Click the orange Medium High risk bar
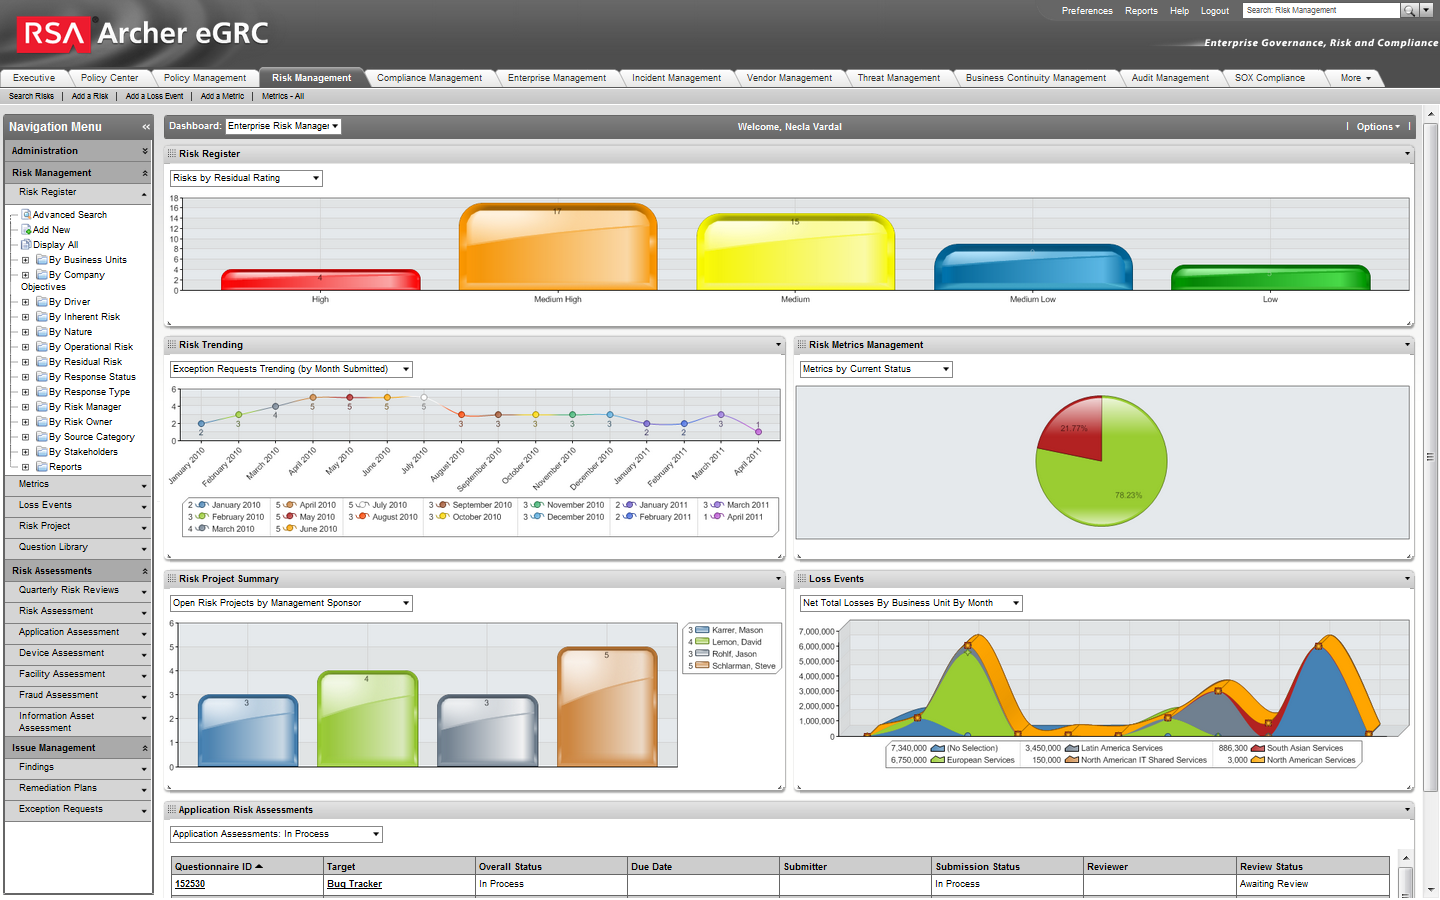1440x900 pixels. [558, 248]
